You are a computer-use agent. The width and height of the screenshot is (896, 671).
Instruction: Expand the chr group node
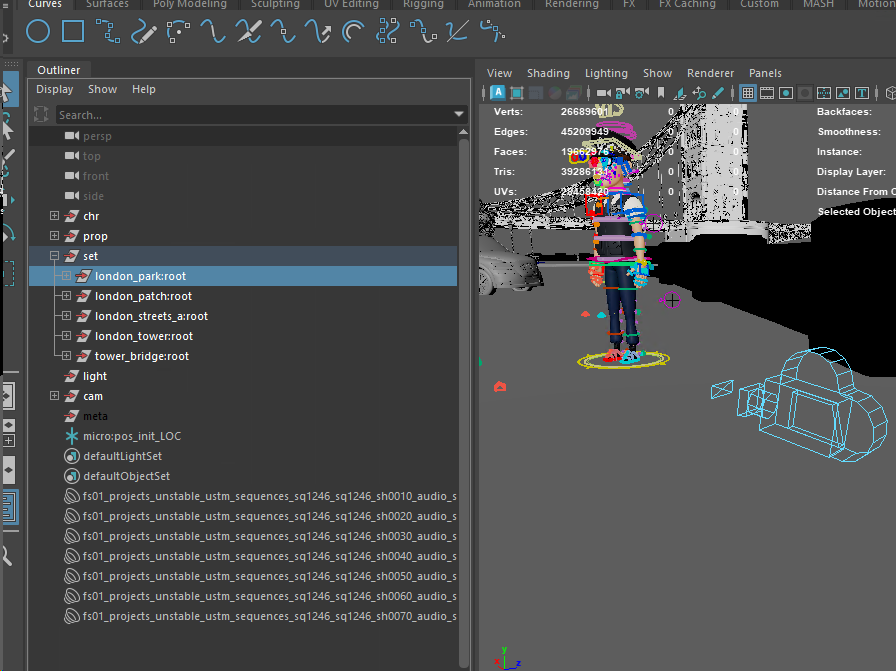click(x=55, y=216)
